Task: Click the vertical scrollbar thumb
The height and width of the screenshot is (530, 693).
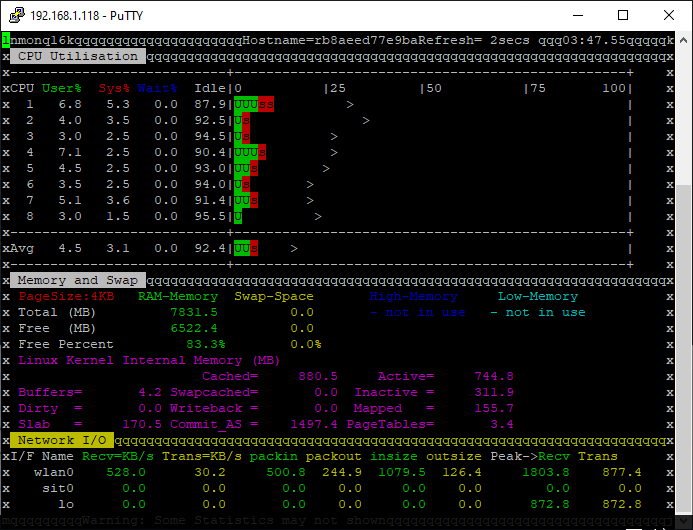Action: (683, 347)
